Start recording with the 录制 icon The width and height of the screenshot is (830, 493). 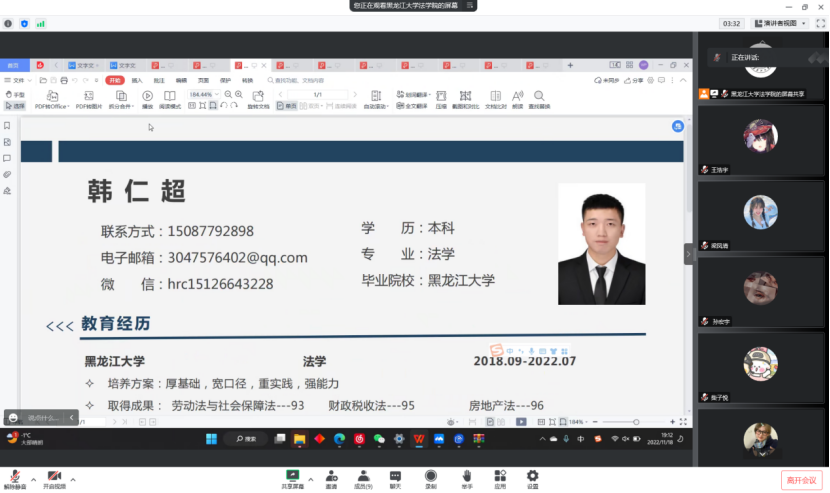(430, 478)
